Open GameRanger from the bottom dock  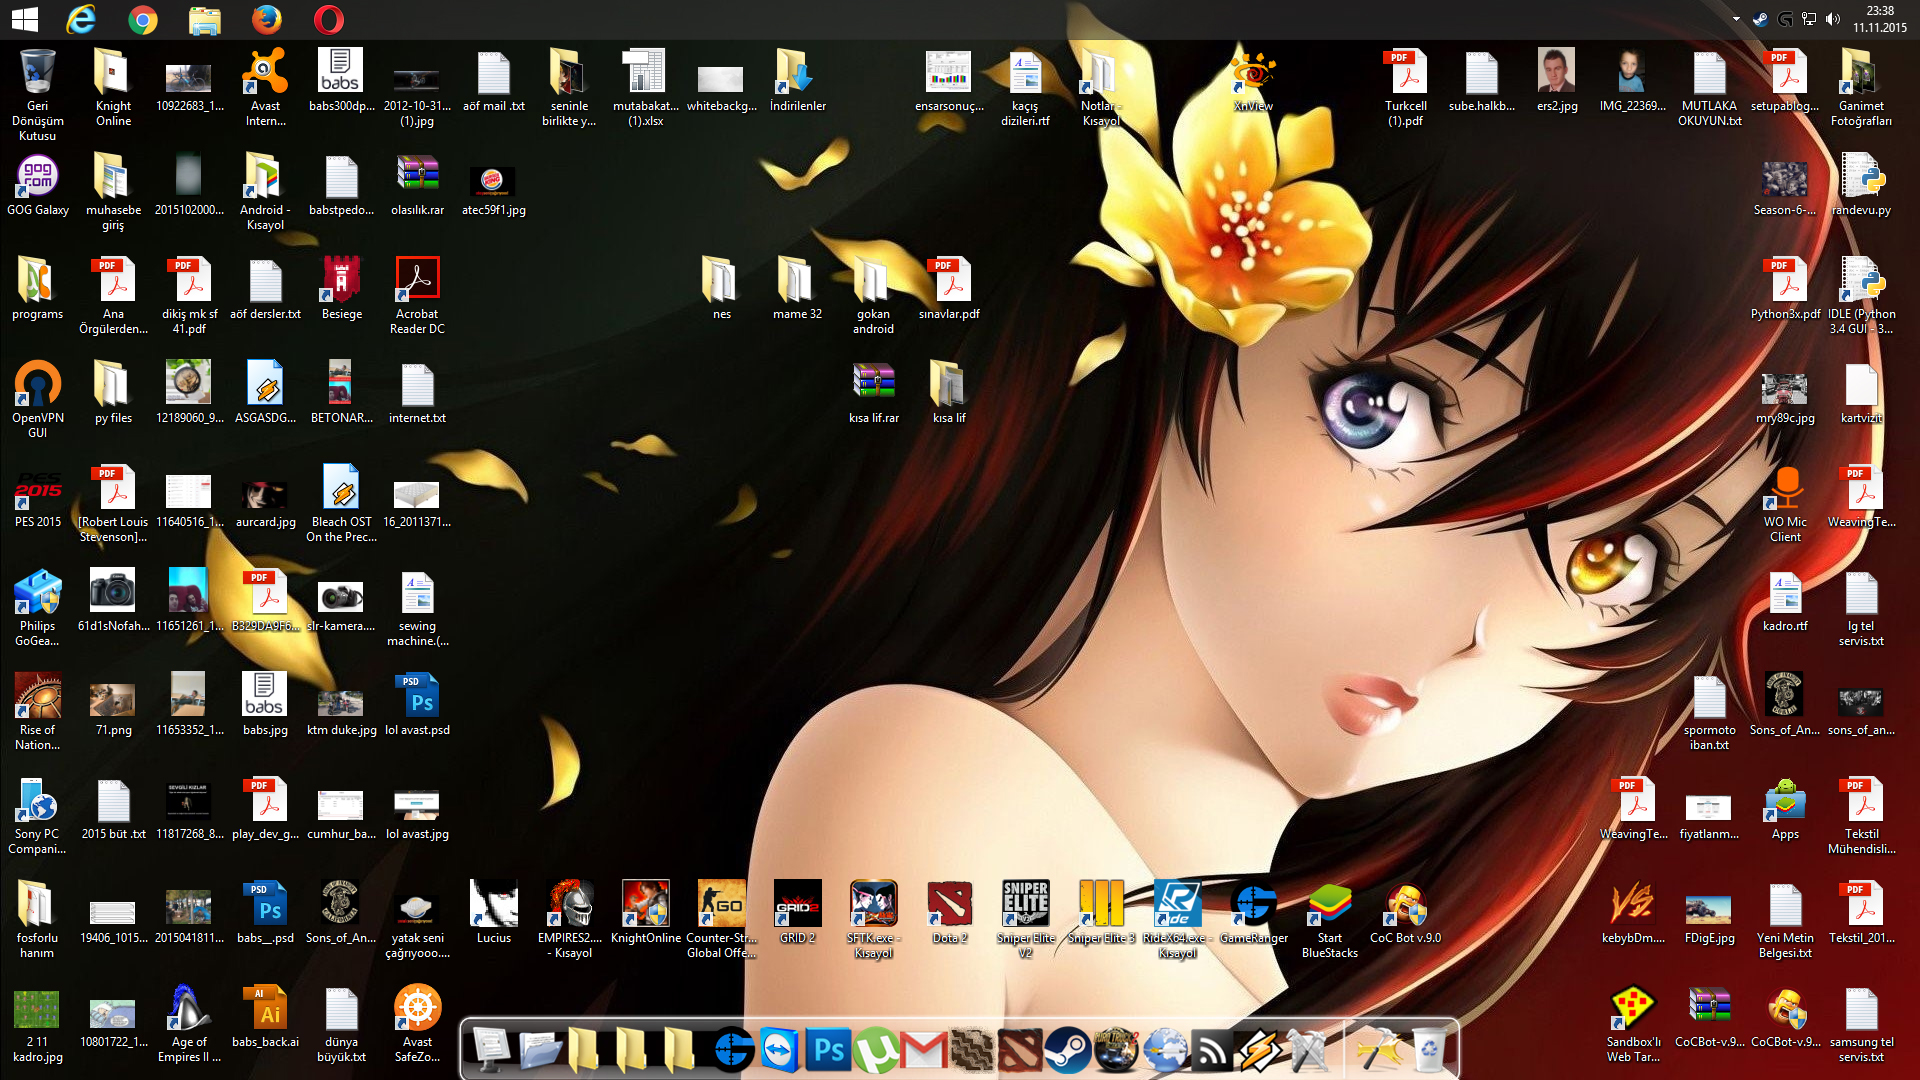tap(733, 1051)
